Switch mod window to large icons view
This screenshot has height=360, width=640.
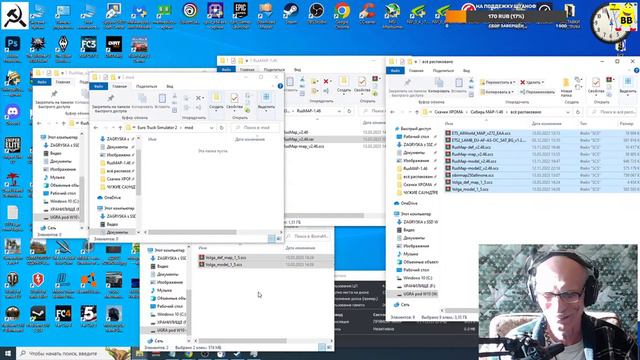pyautogui.click(x=279, y=238)
